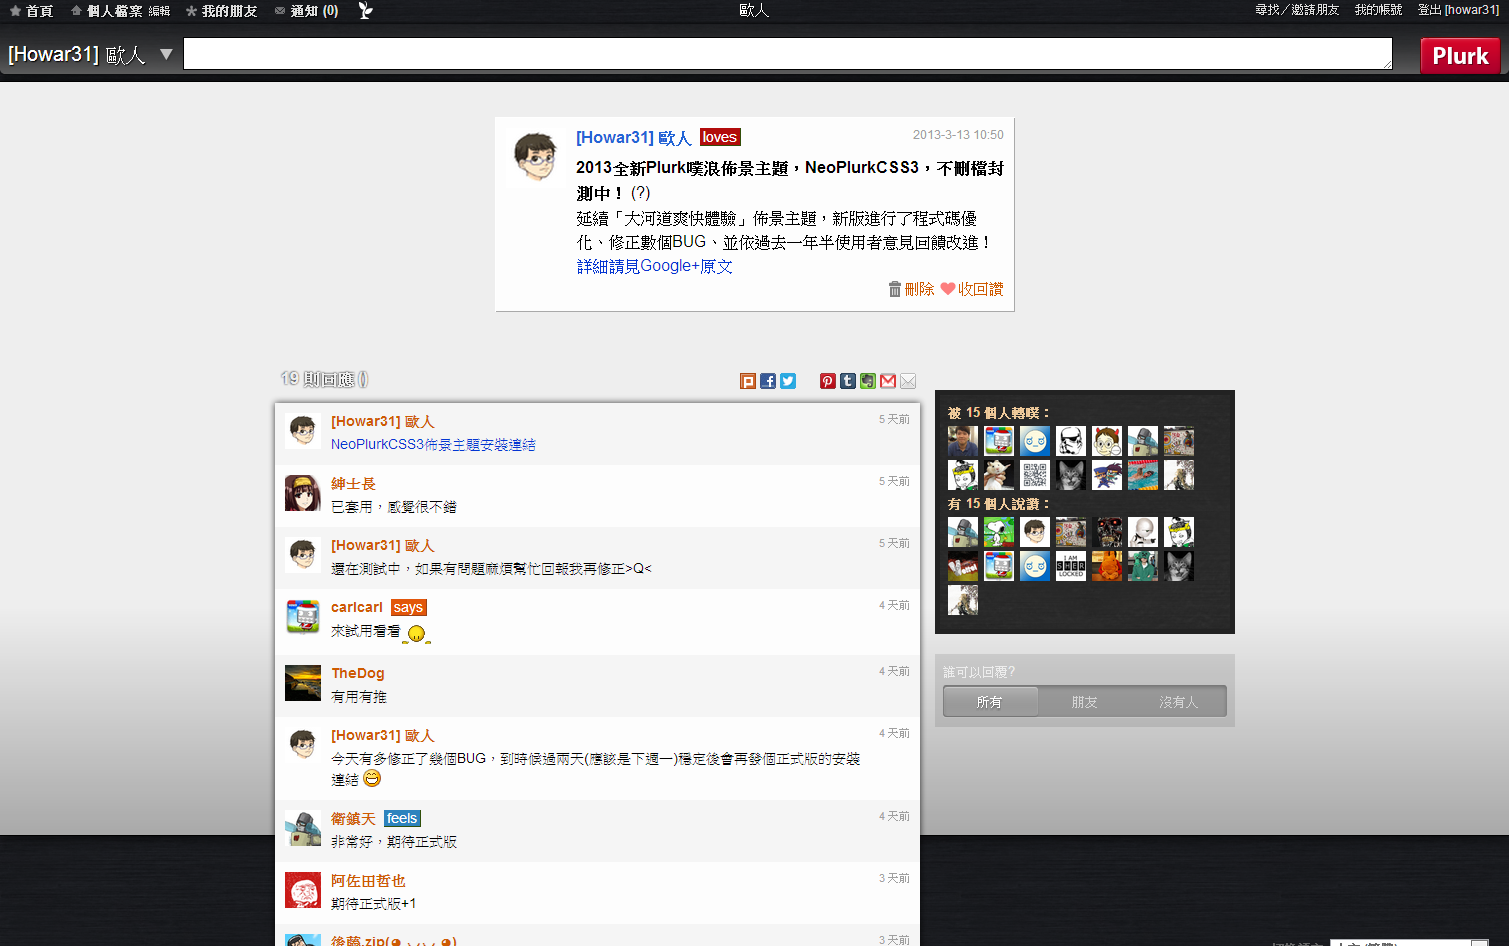
Task: Share this plurk on Twitter
Action: click(x=788, y=381)
